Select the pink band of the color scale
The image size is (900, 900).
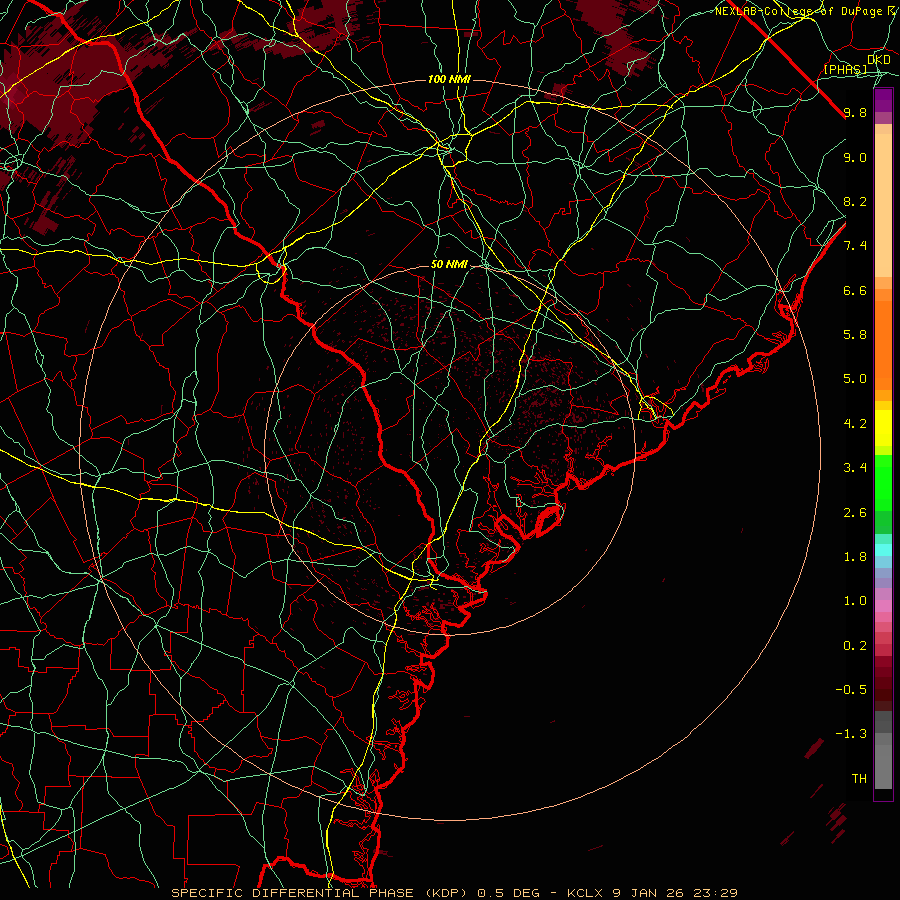point(883,606)
